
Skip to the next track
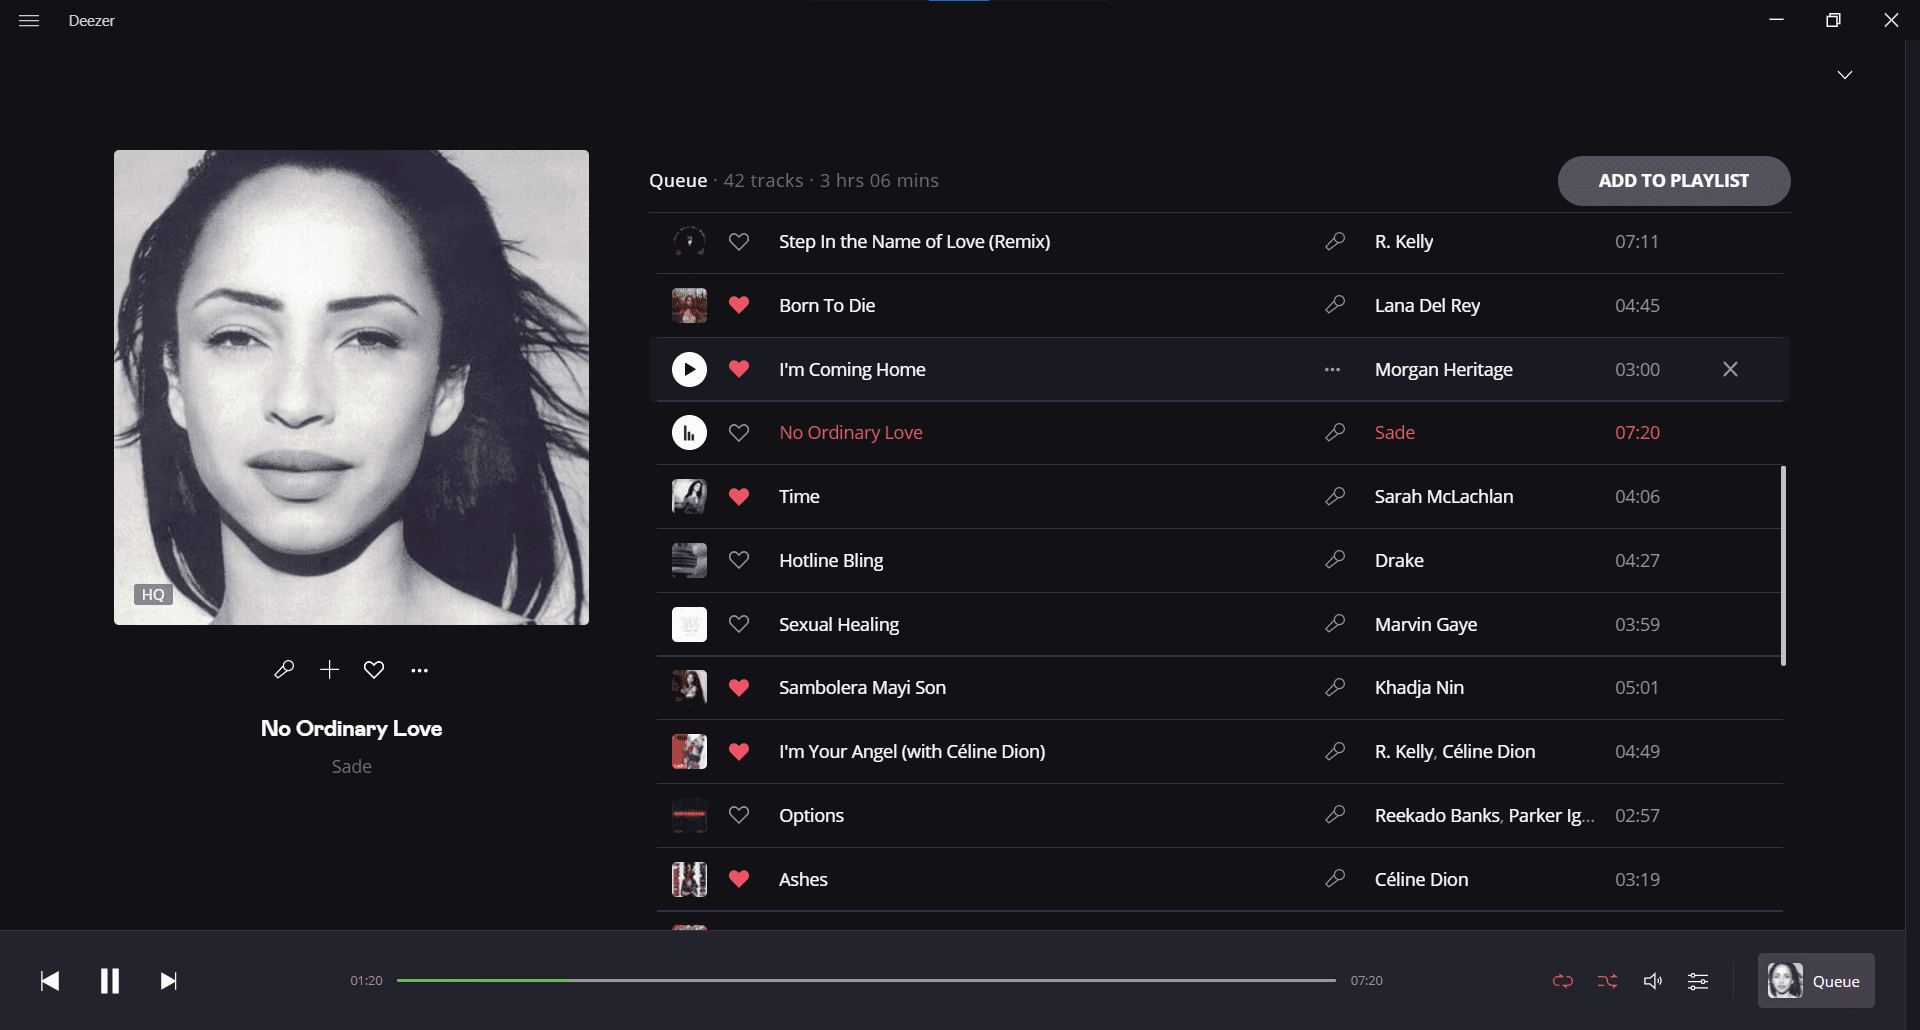[x=169, y=981]
